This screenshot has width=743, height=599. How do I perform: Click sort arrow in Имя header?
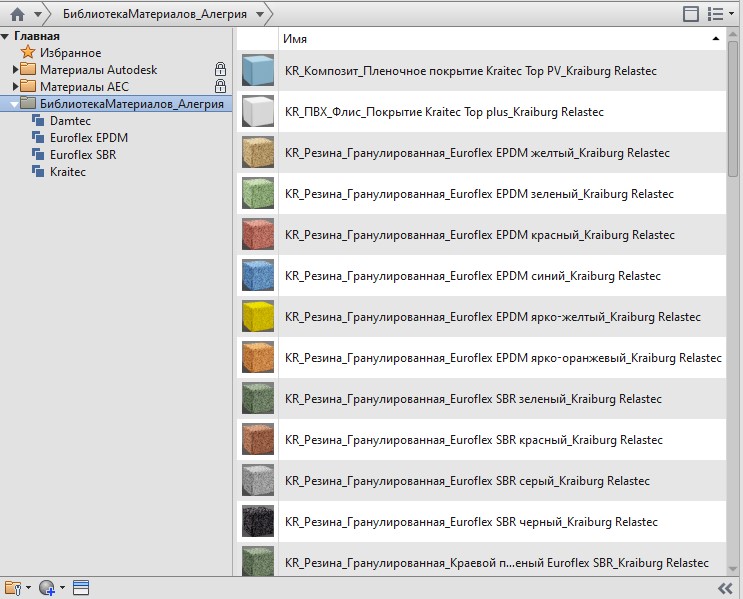point(716,39)
